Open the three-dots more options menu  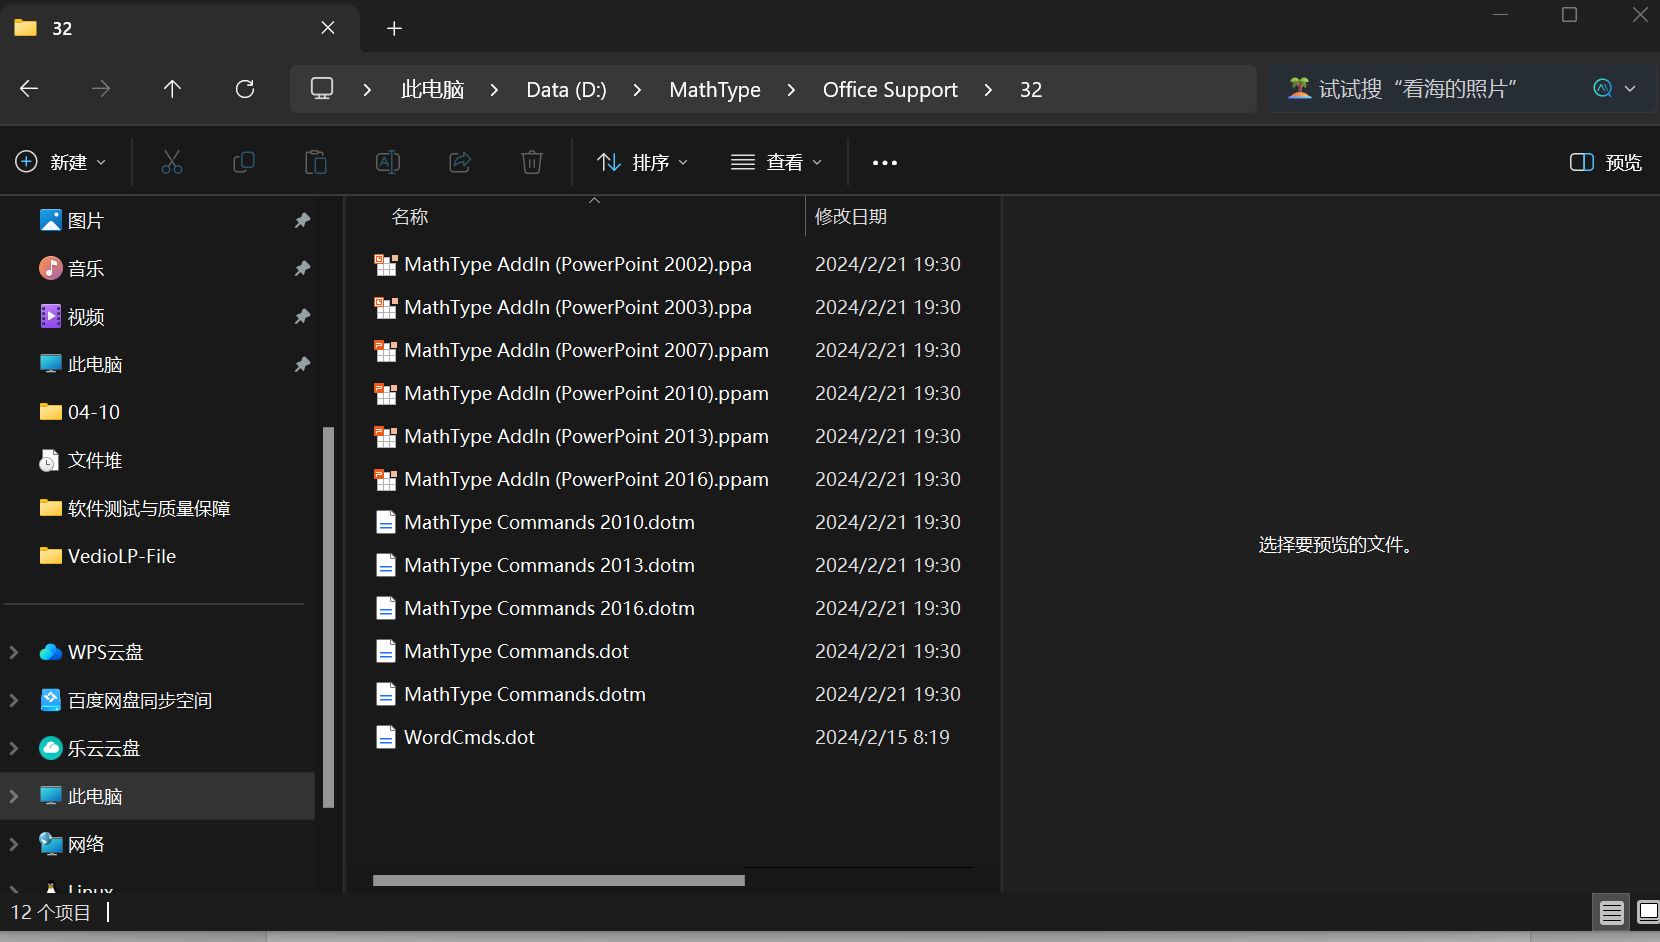point(885,163)
